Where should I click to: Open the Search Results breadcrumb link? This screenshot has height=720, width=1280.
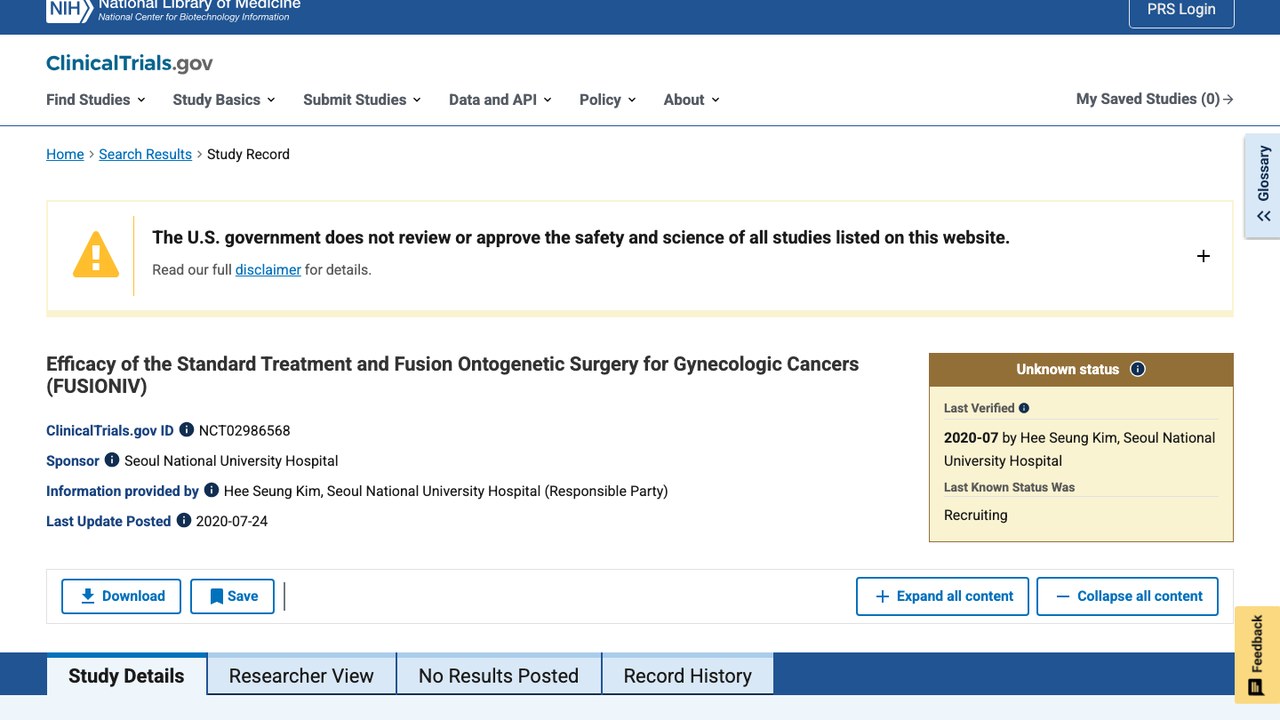click(145, 154)
